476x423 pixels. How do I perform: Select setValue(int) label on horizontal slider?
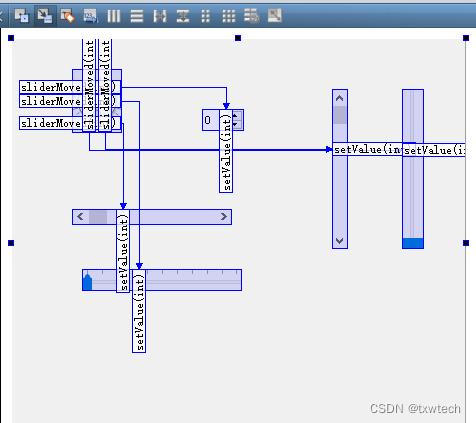click(x=139, y=311)
